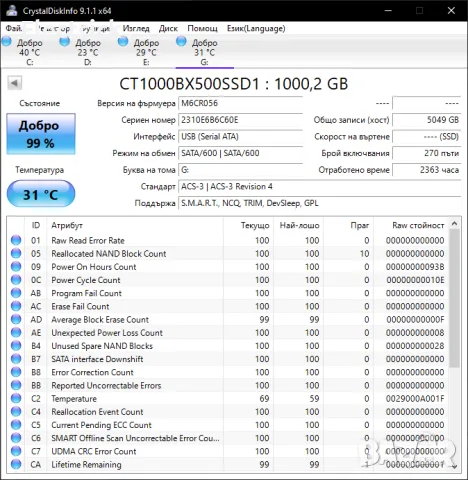This screenshot has height=480, width=468.
Task: Click the firmware version field M6CR056
Action: point(240,103)
